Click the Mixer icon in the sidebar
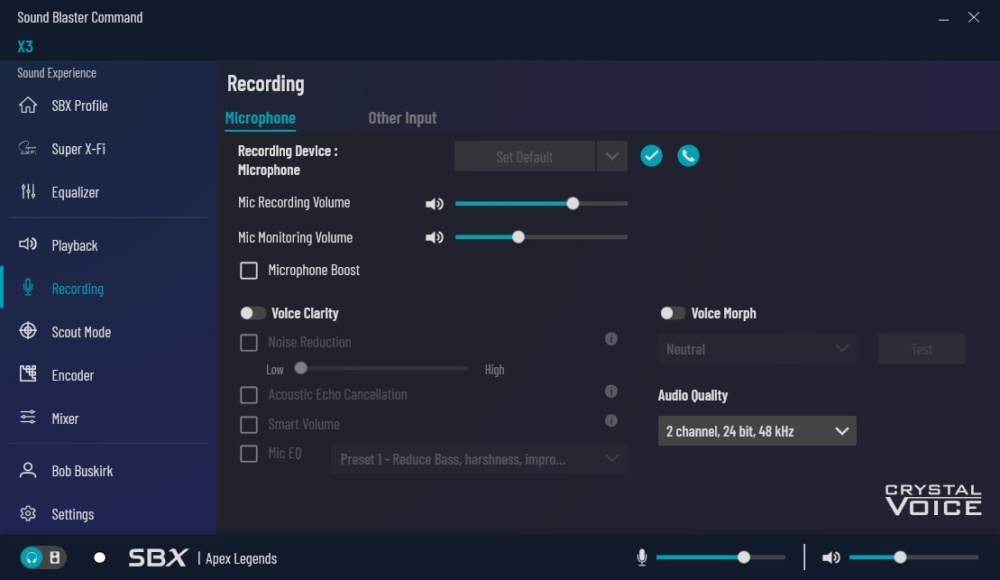Image resolution: width=1000 pixels, height=580 pixels. click(27, 418)
